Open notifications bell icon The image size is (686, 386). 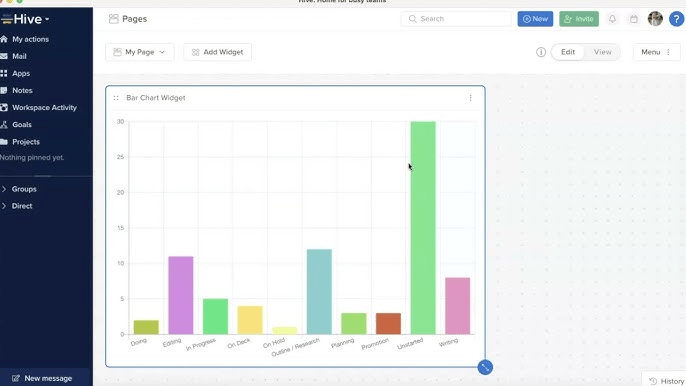point(612,19)
